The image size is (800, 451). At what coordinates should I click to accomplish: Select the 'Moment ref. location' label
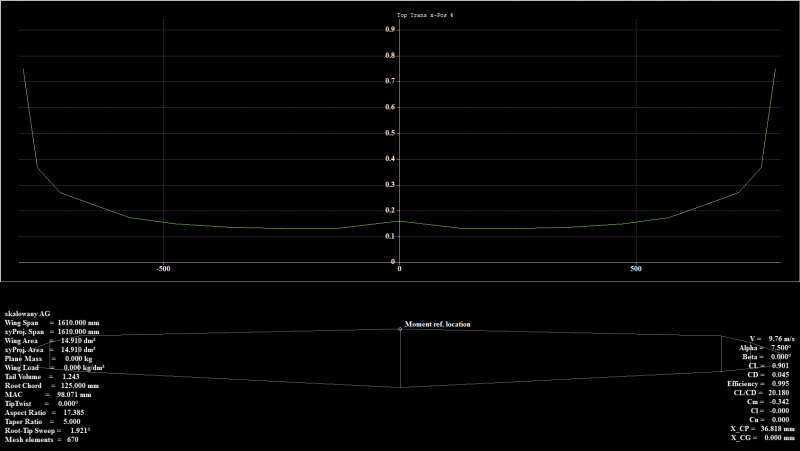tap(437, 324)
